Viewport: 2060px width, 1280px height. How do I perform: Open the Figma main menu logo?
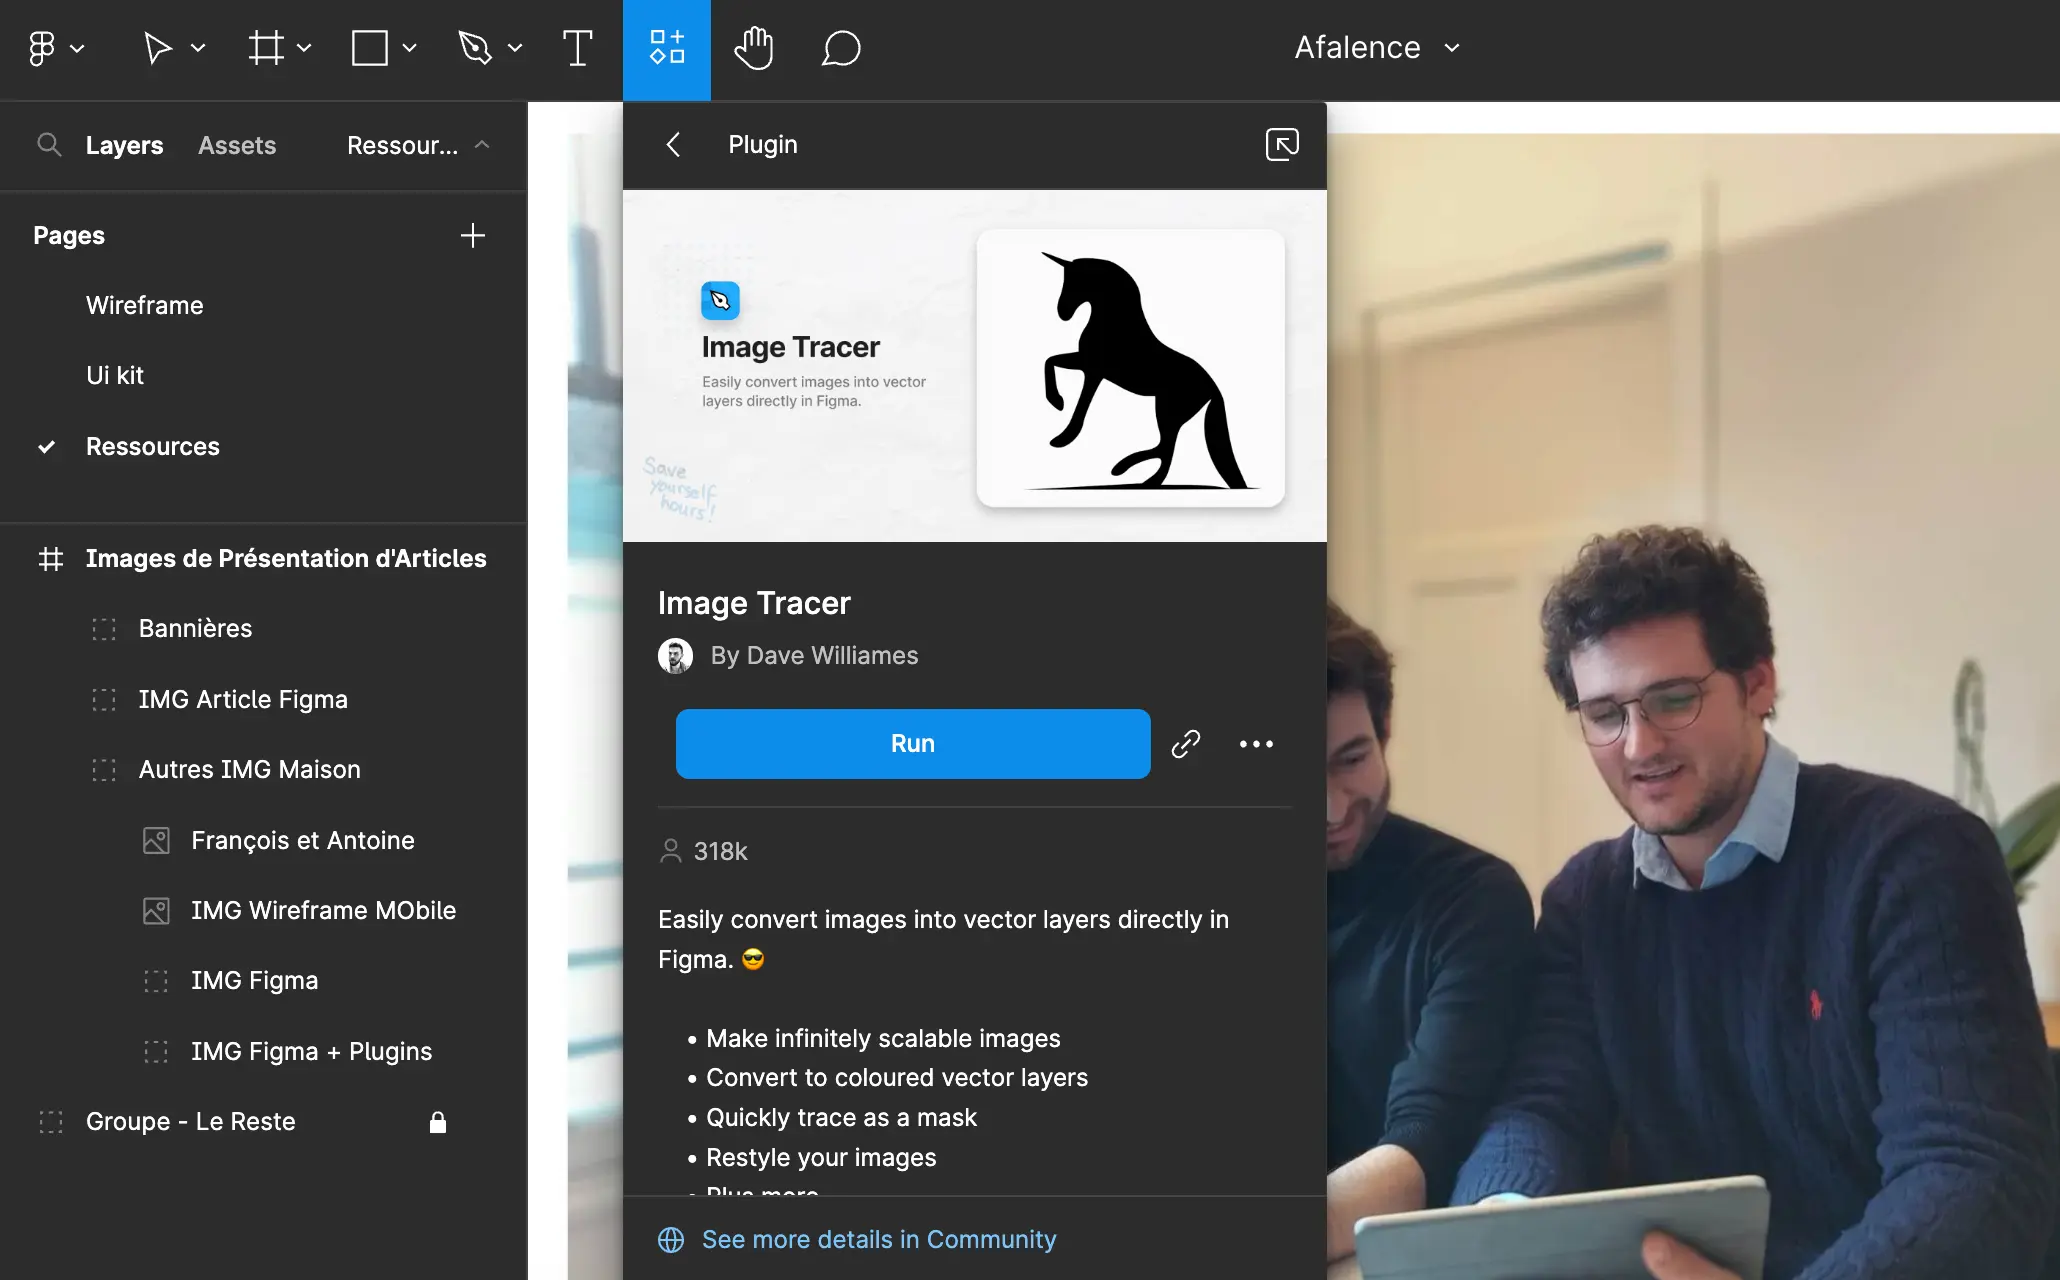pos(41,48)
